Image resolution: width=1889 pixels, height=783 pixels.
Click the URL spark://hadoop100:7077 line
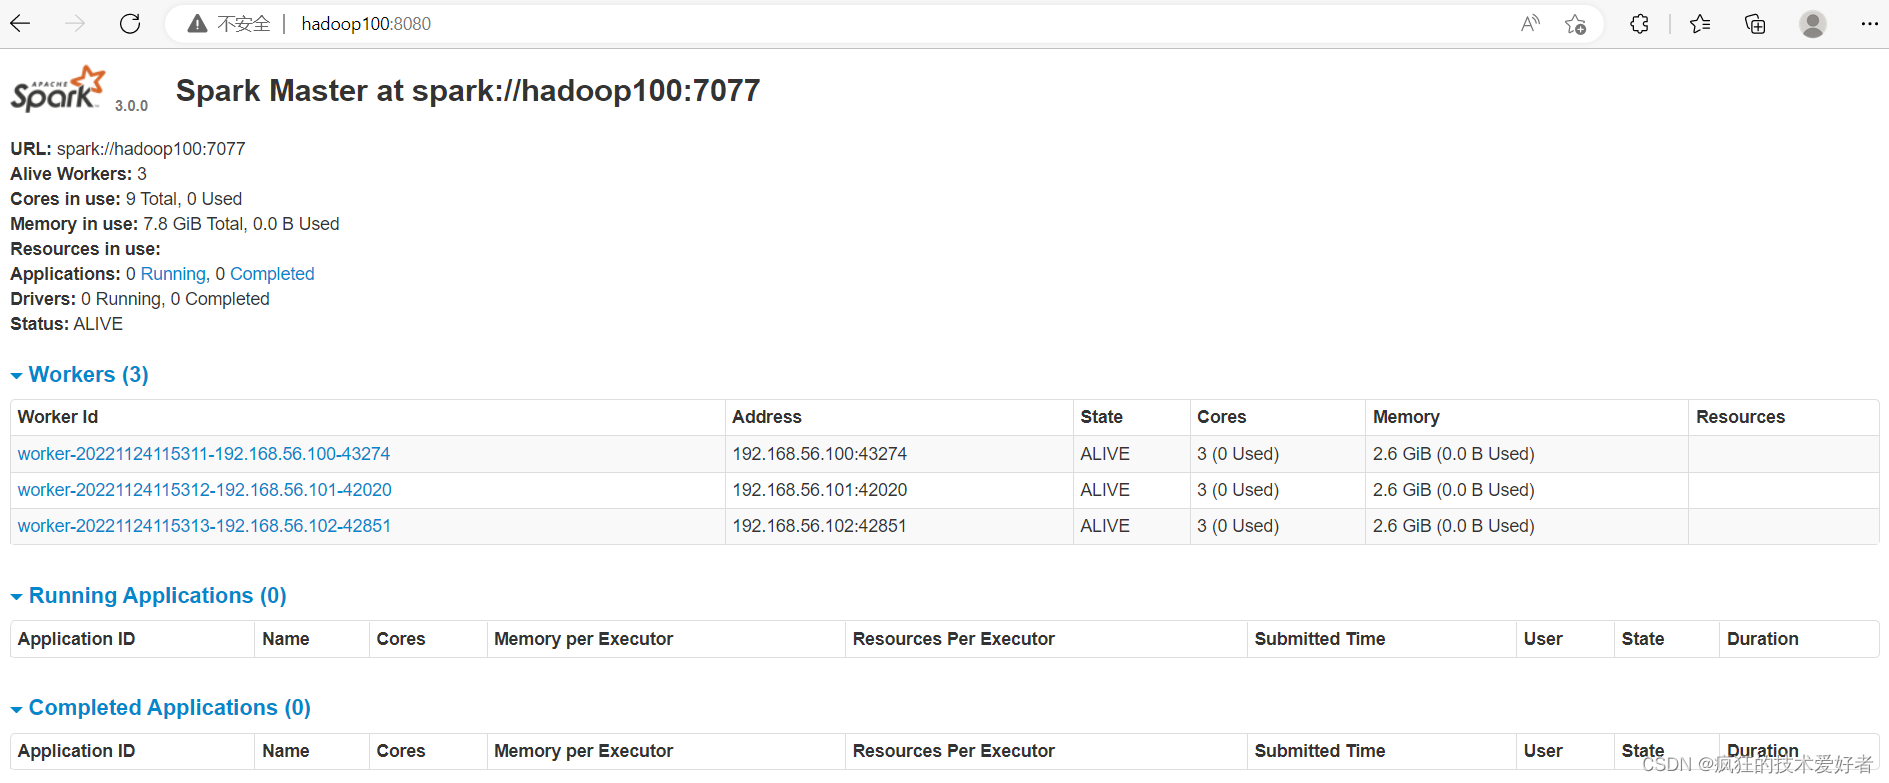click(128, 149)
